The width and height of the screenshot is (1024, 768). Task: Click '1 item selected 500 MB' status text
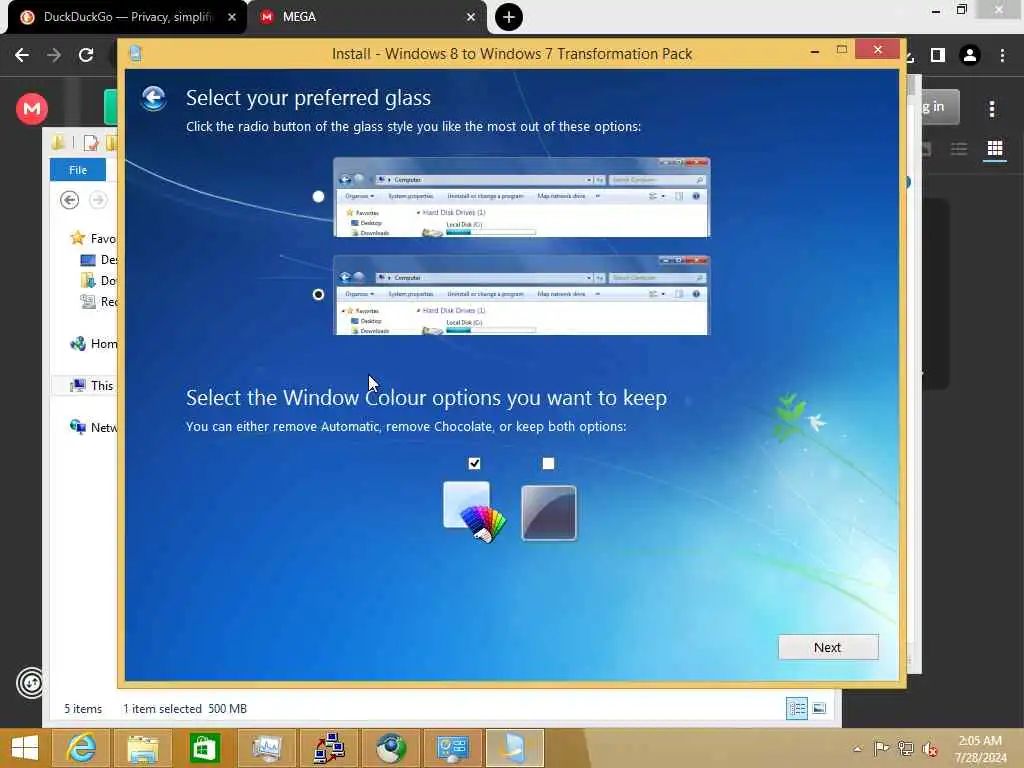click(185, 709)
